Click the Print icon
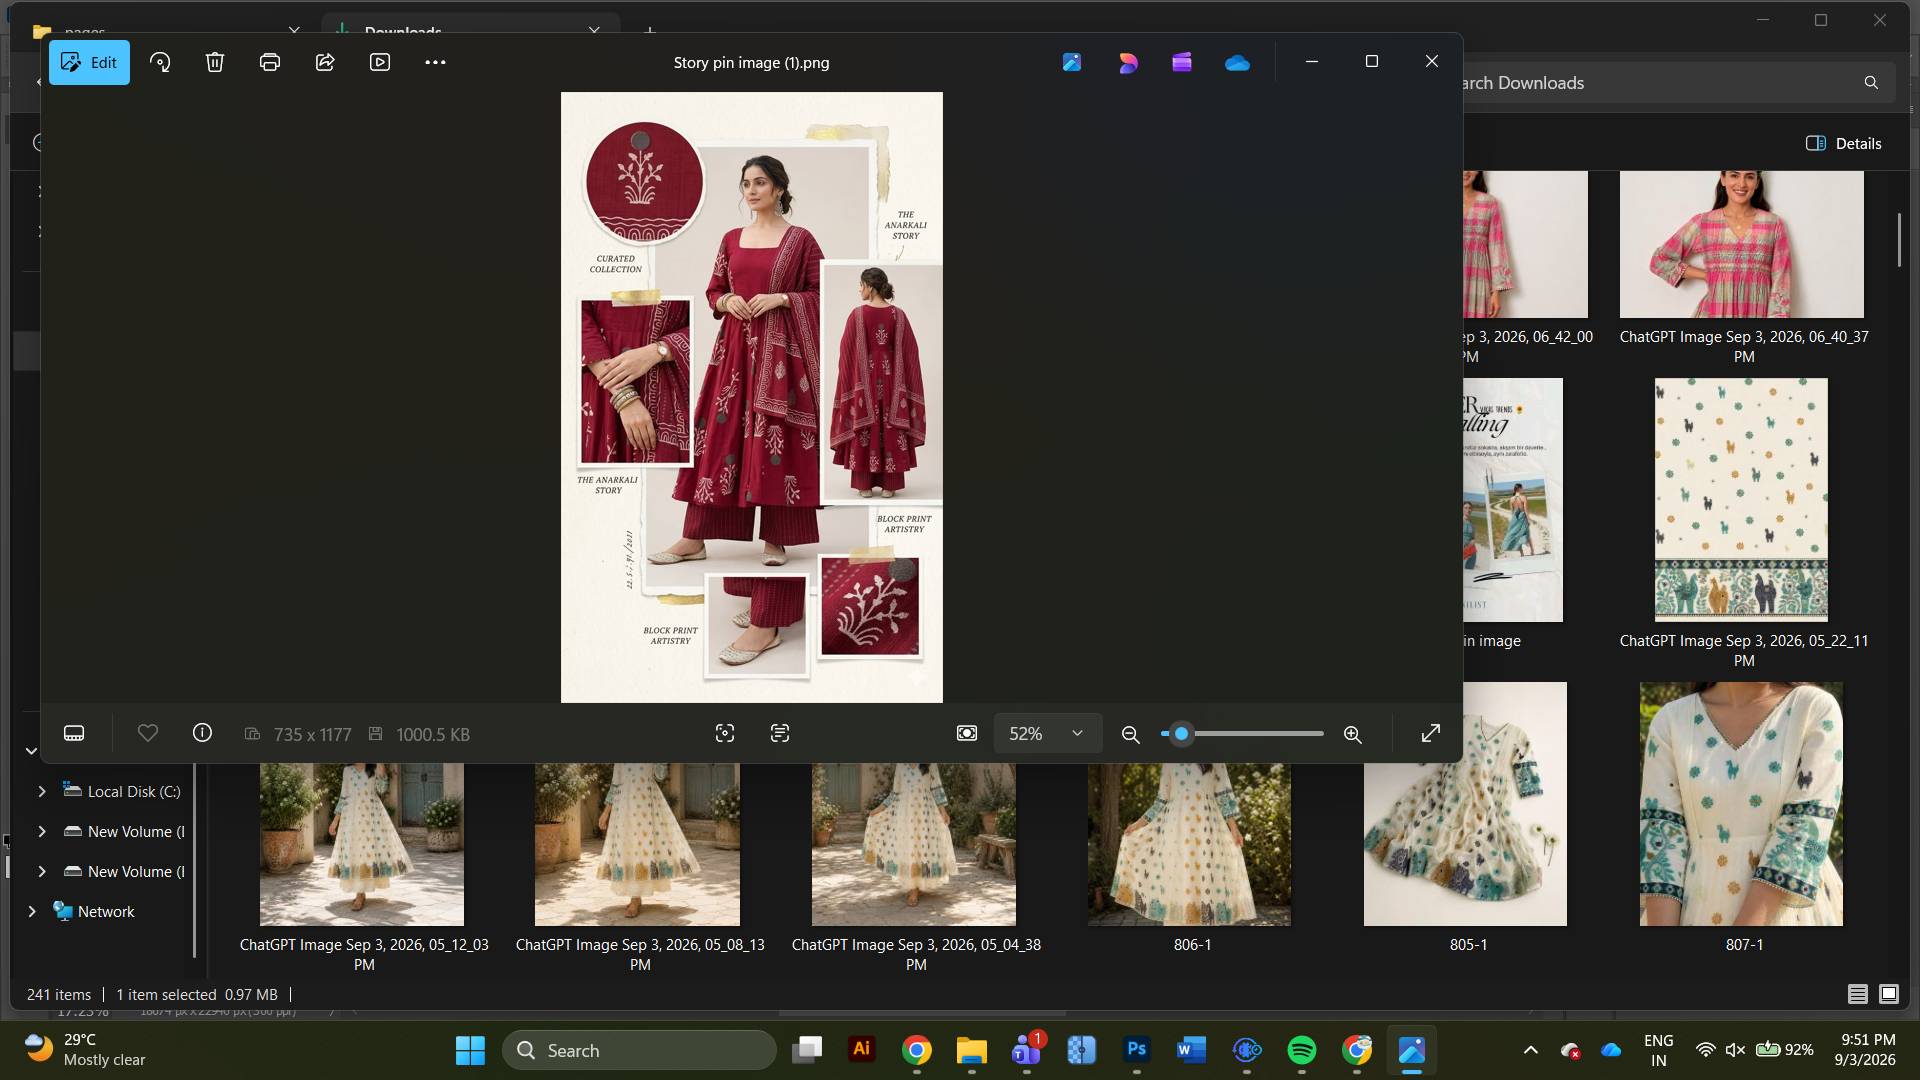The image size is (1920, 1080). tap(270, 62)
